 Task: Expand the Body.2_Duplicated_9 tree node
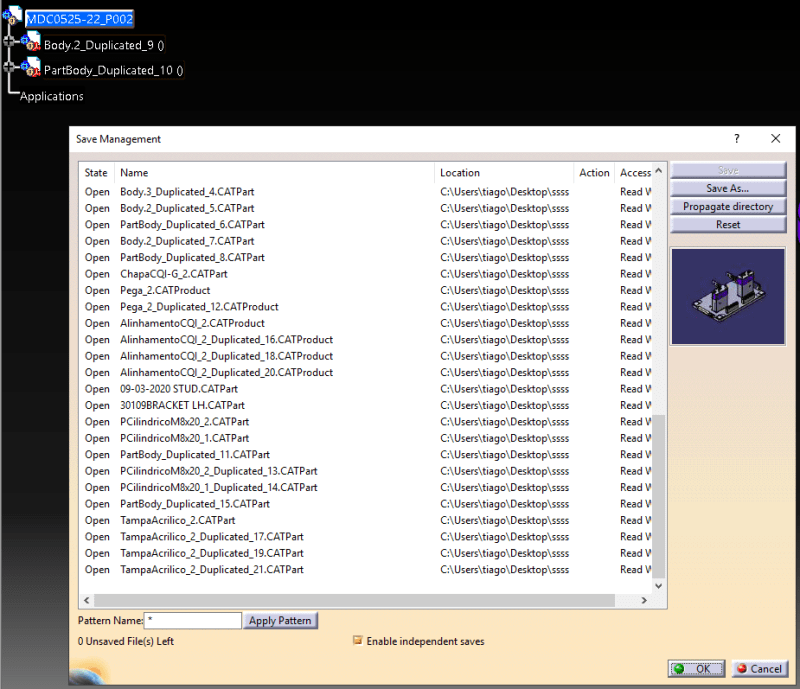pyautogui.click(x=8, y=41)
